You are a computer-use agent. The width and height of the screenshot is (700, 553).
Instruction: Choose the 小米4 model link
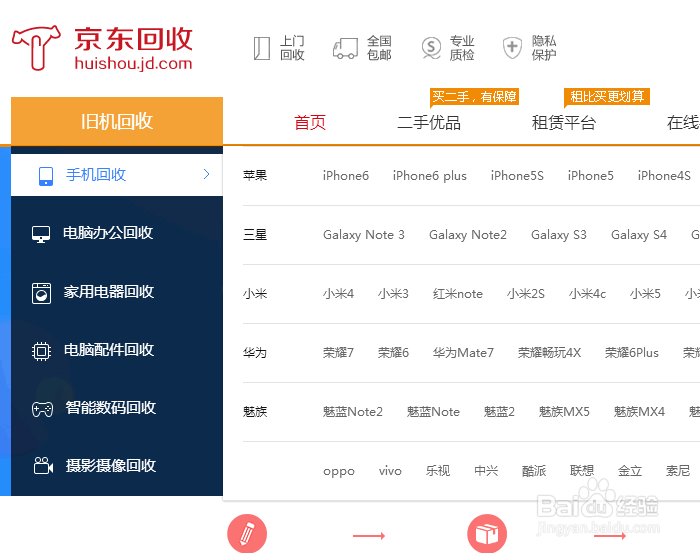[338, 294]
